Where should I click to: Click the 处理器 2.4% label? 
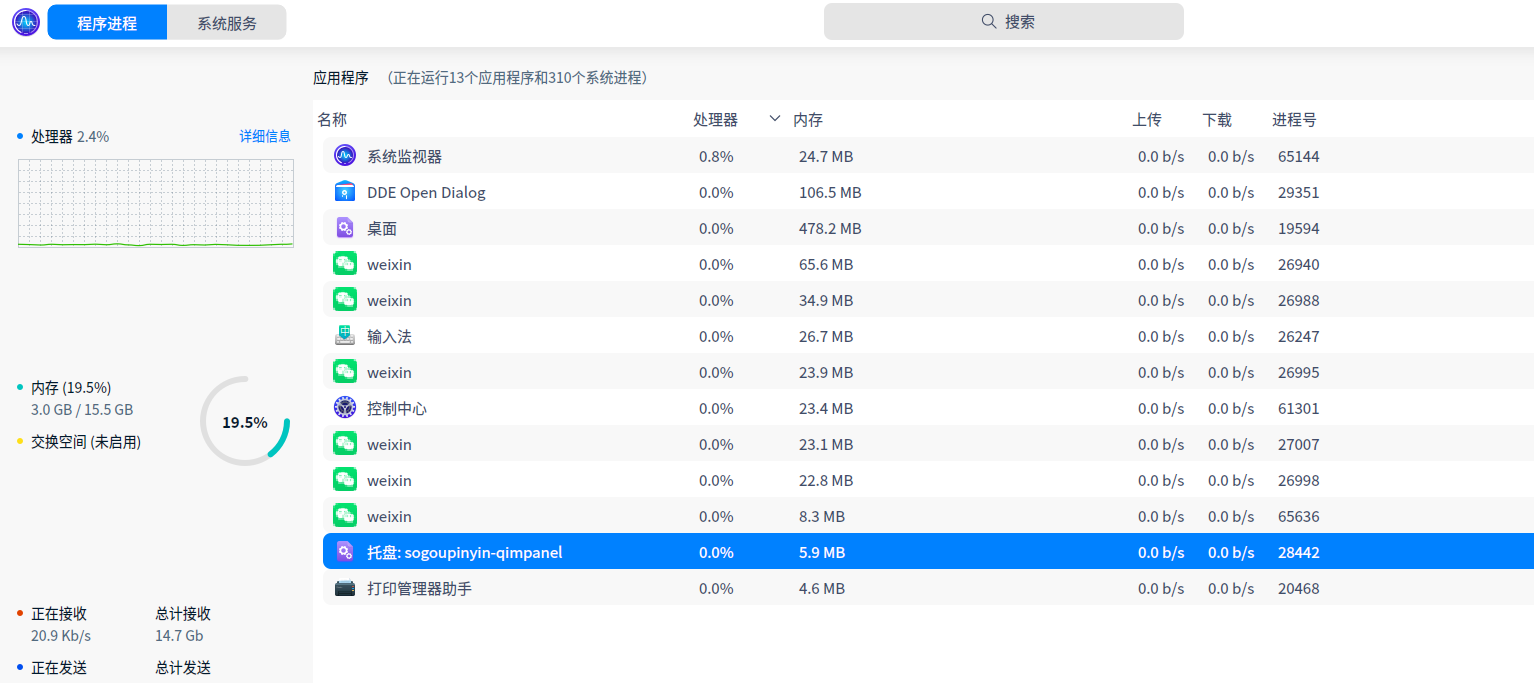[x=70, y=136]
